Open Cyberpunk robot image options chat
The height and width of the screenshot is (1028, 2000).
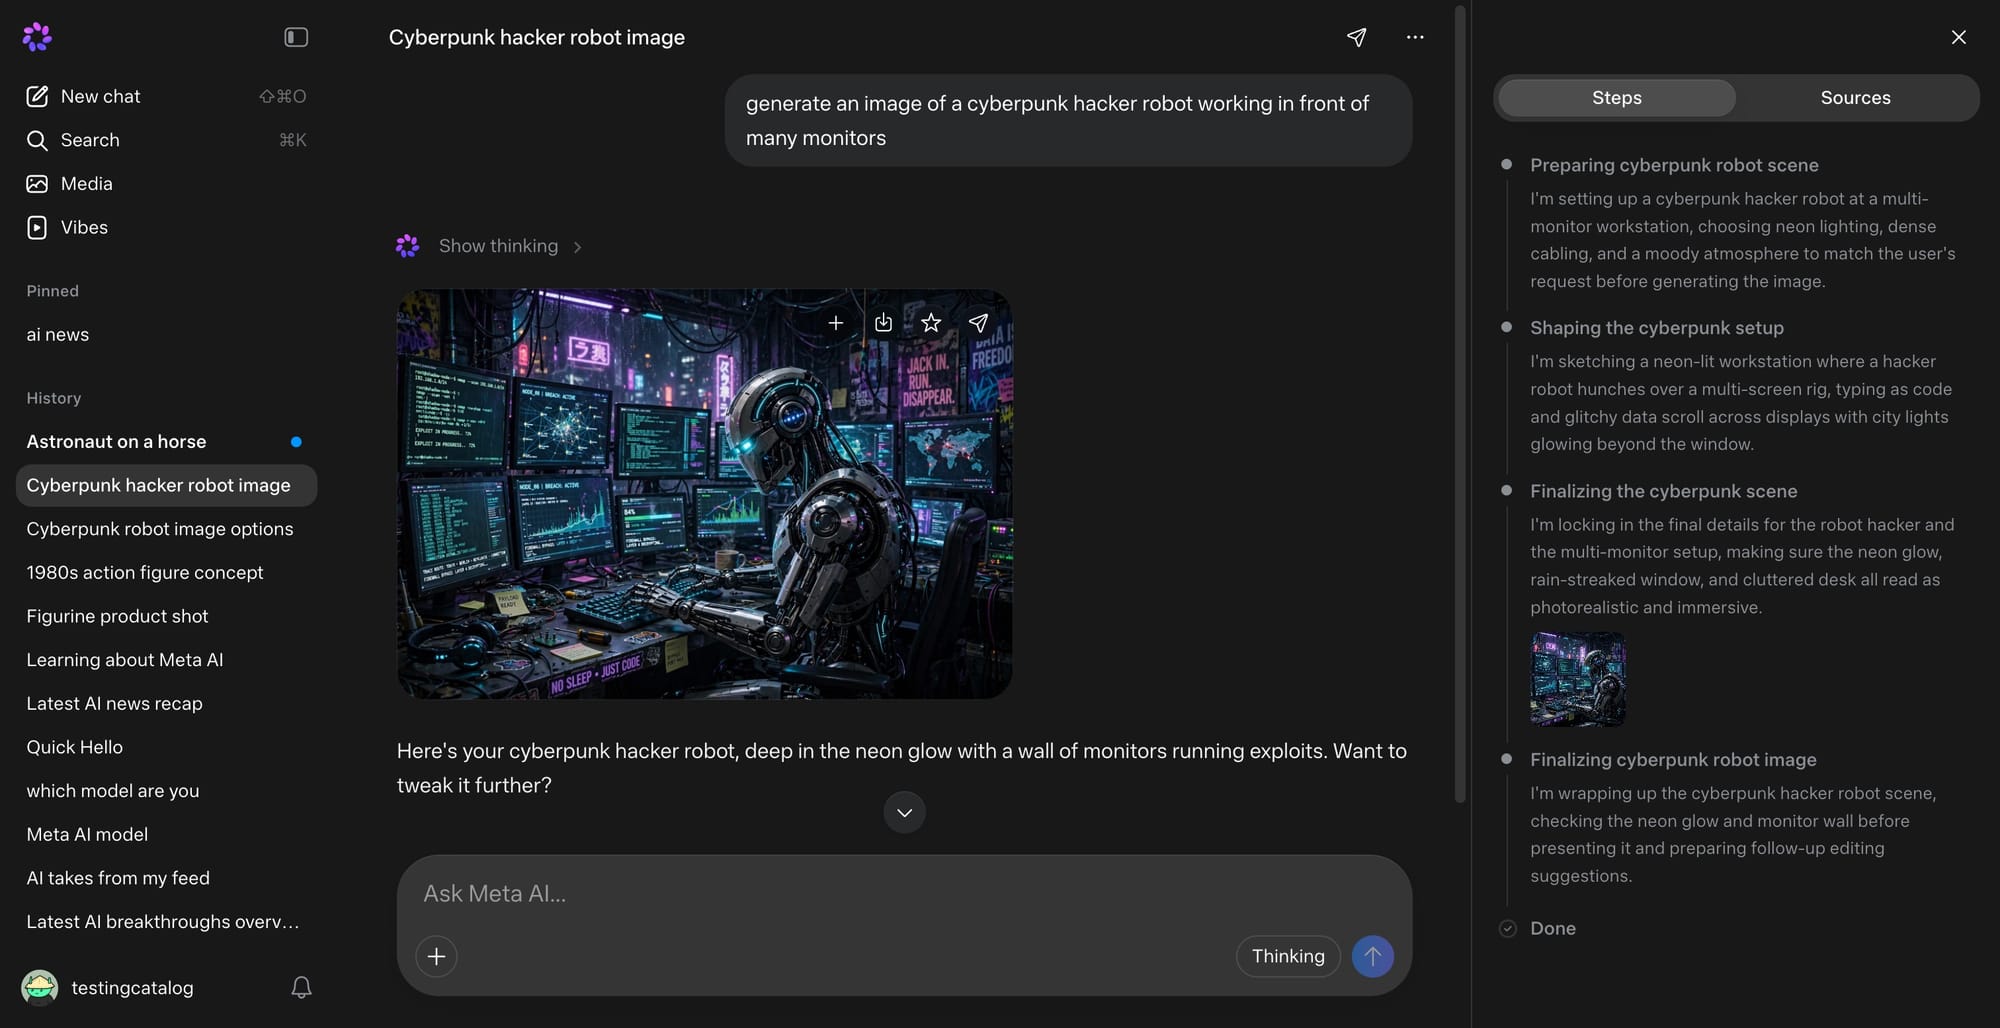[166, 529]
